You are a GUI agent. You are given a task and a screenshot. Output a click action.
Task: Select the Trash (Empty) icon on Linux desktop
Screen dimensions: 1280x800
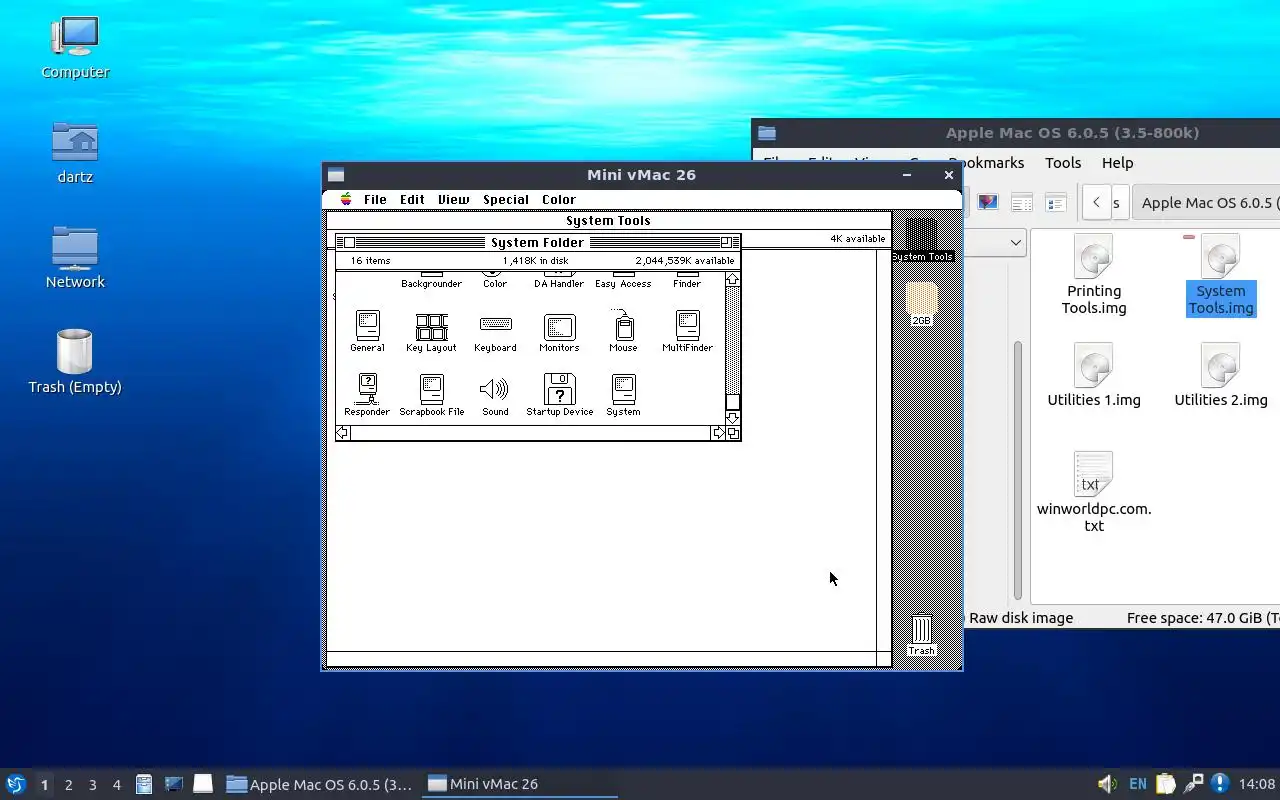coord(75,361)
